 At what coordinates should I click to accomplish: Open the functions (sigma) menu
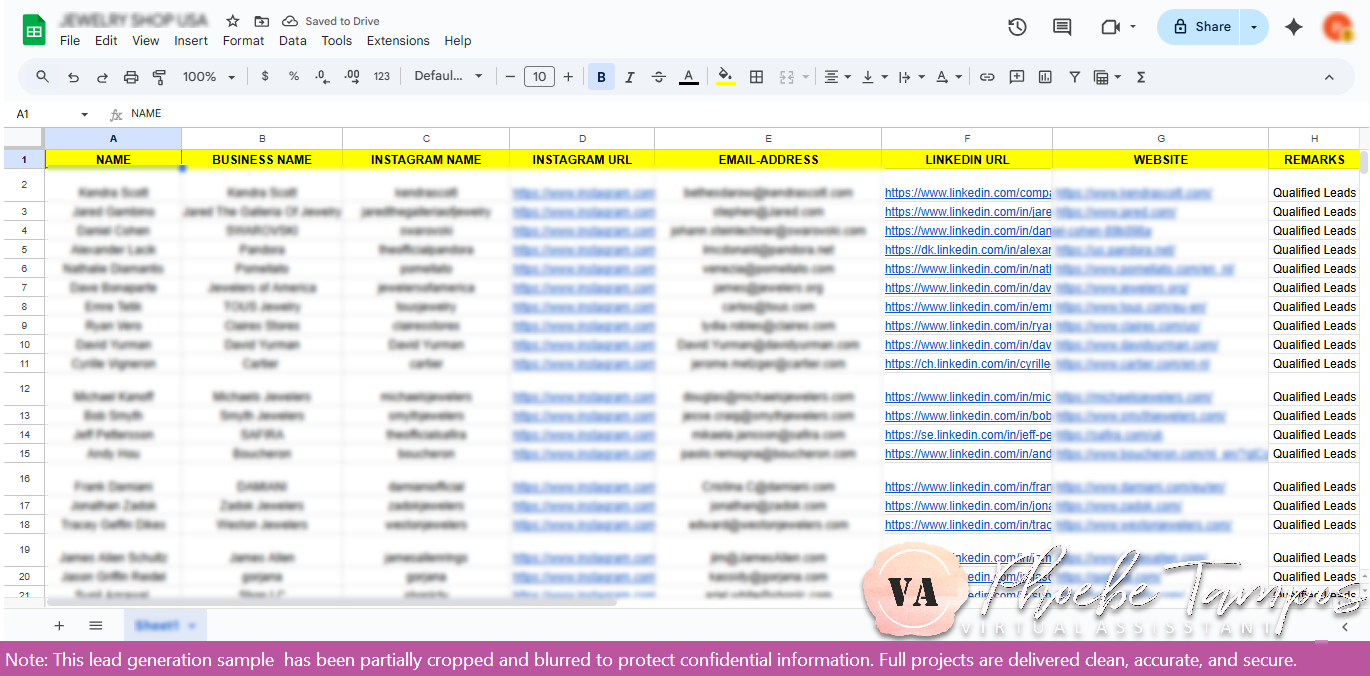point(1140,76)
